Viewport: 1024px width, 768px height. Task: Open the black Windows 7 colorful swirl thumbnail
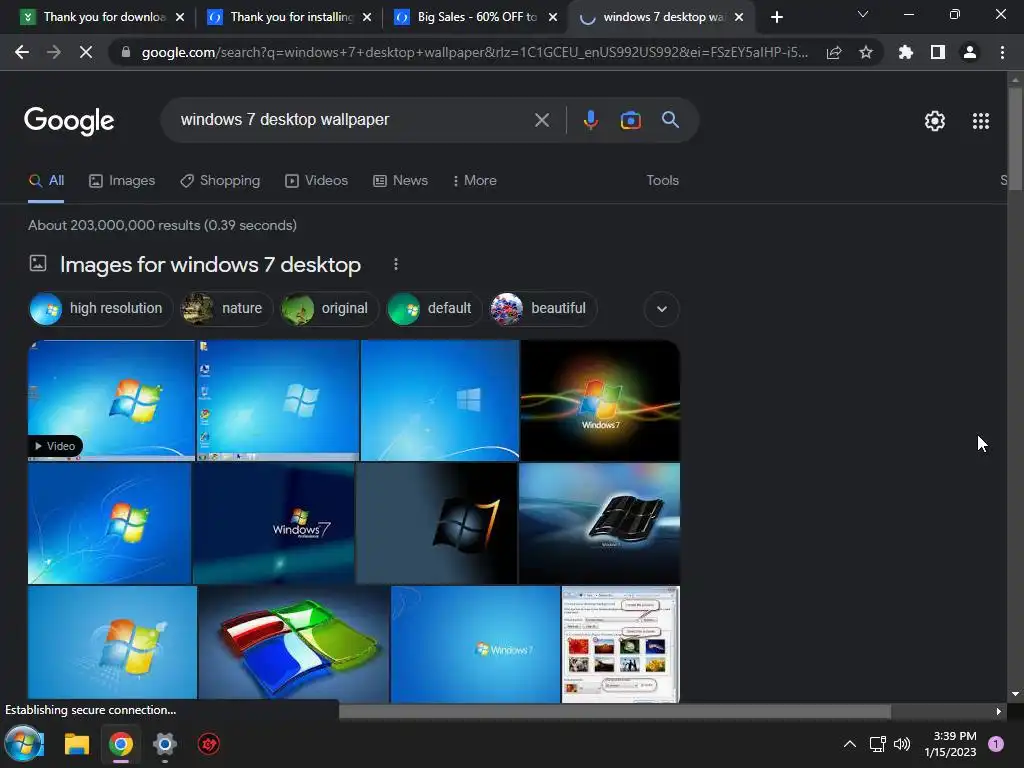tap(600, 400)
